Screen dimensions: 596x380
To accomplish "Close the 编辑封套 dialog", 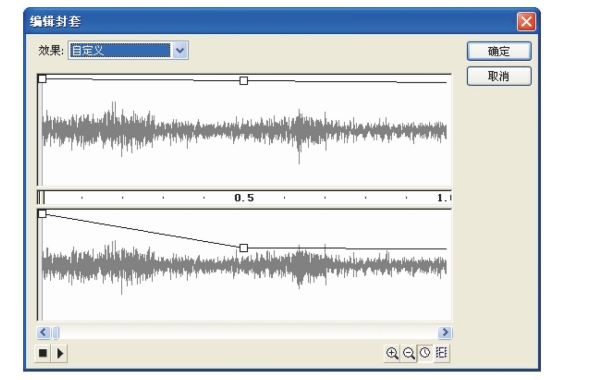I will pos(526,21).
